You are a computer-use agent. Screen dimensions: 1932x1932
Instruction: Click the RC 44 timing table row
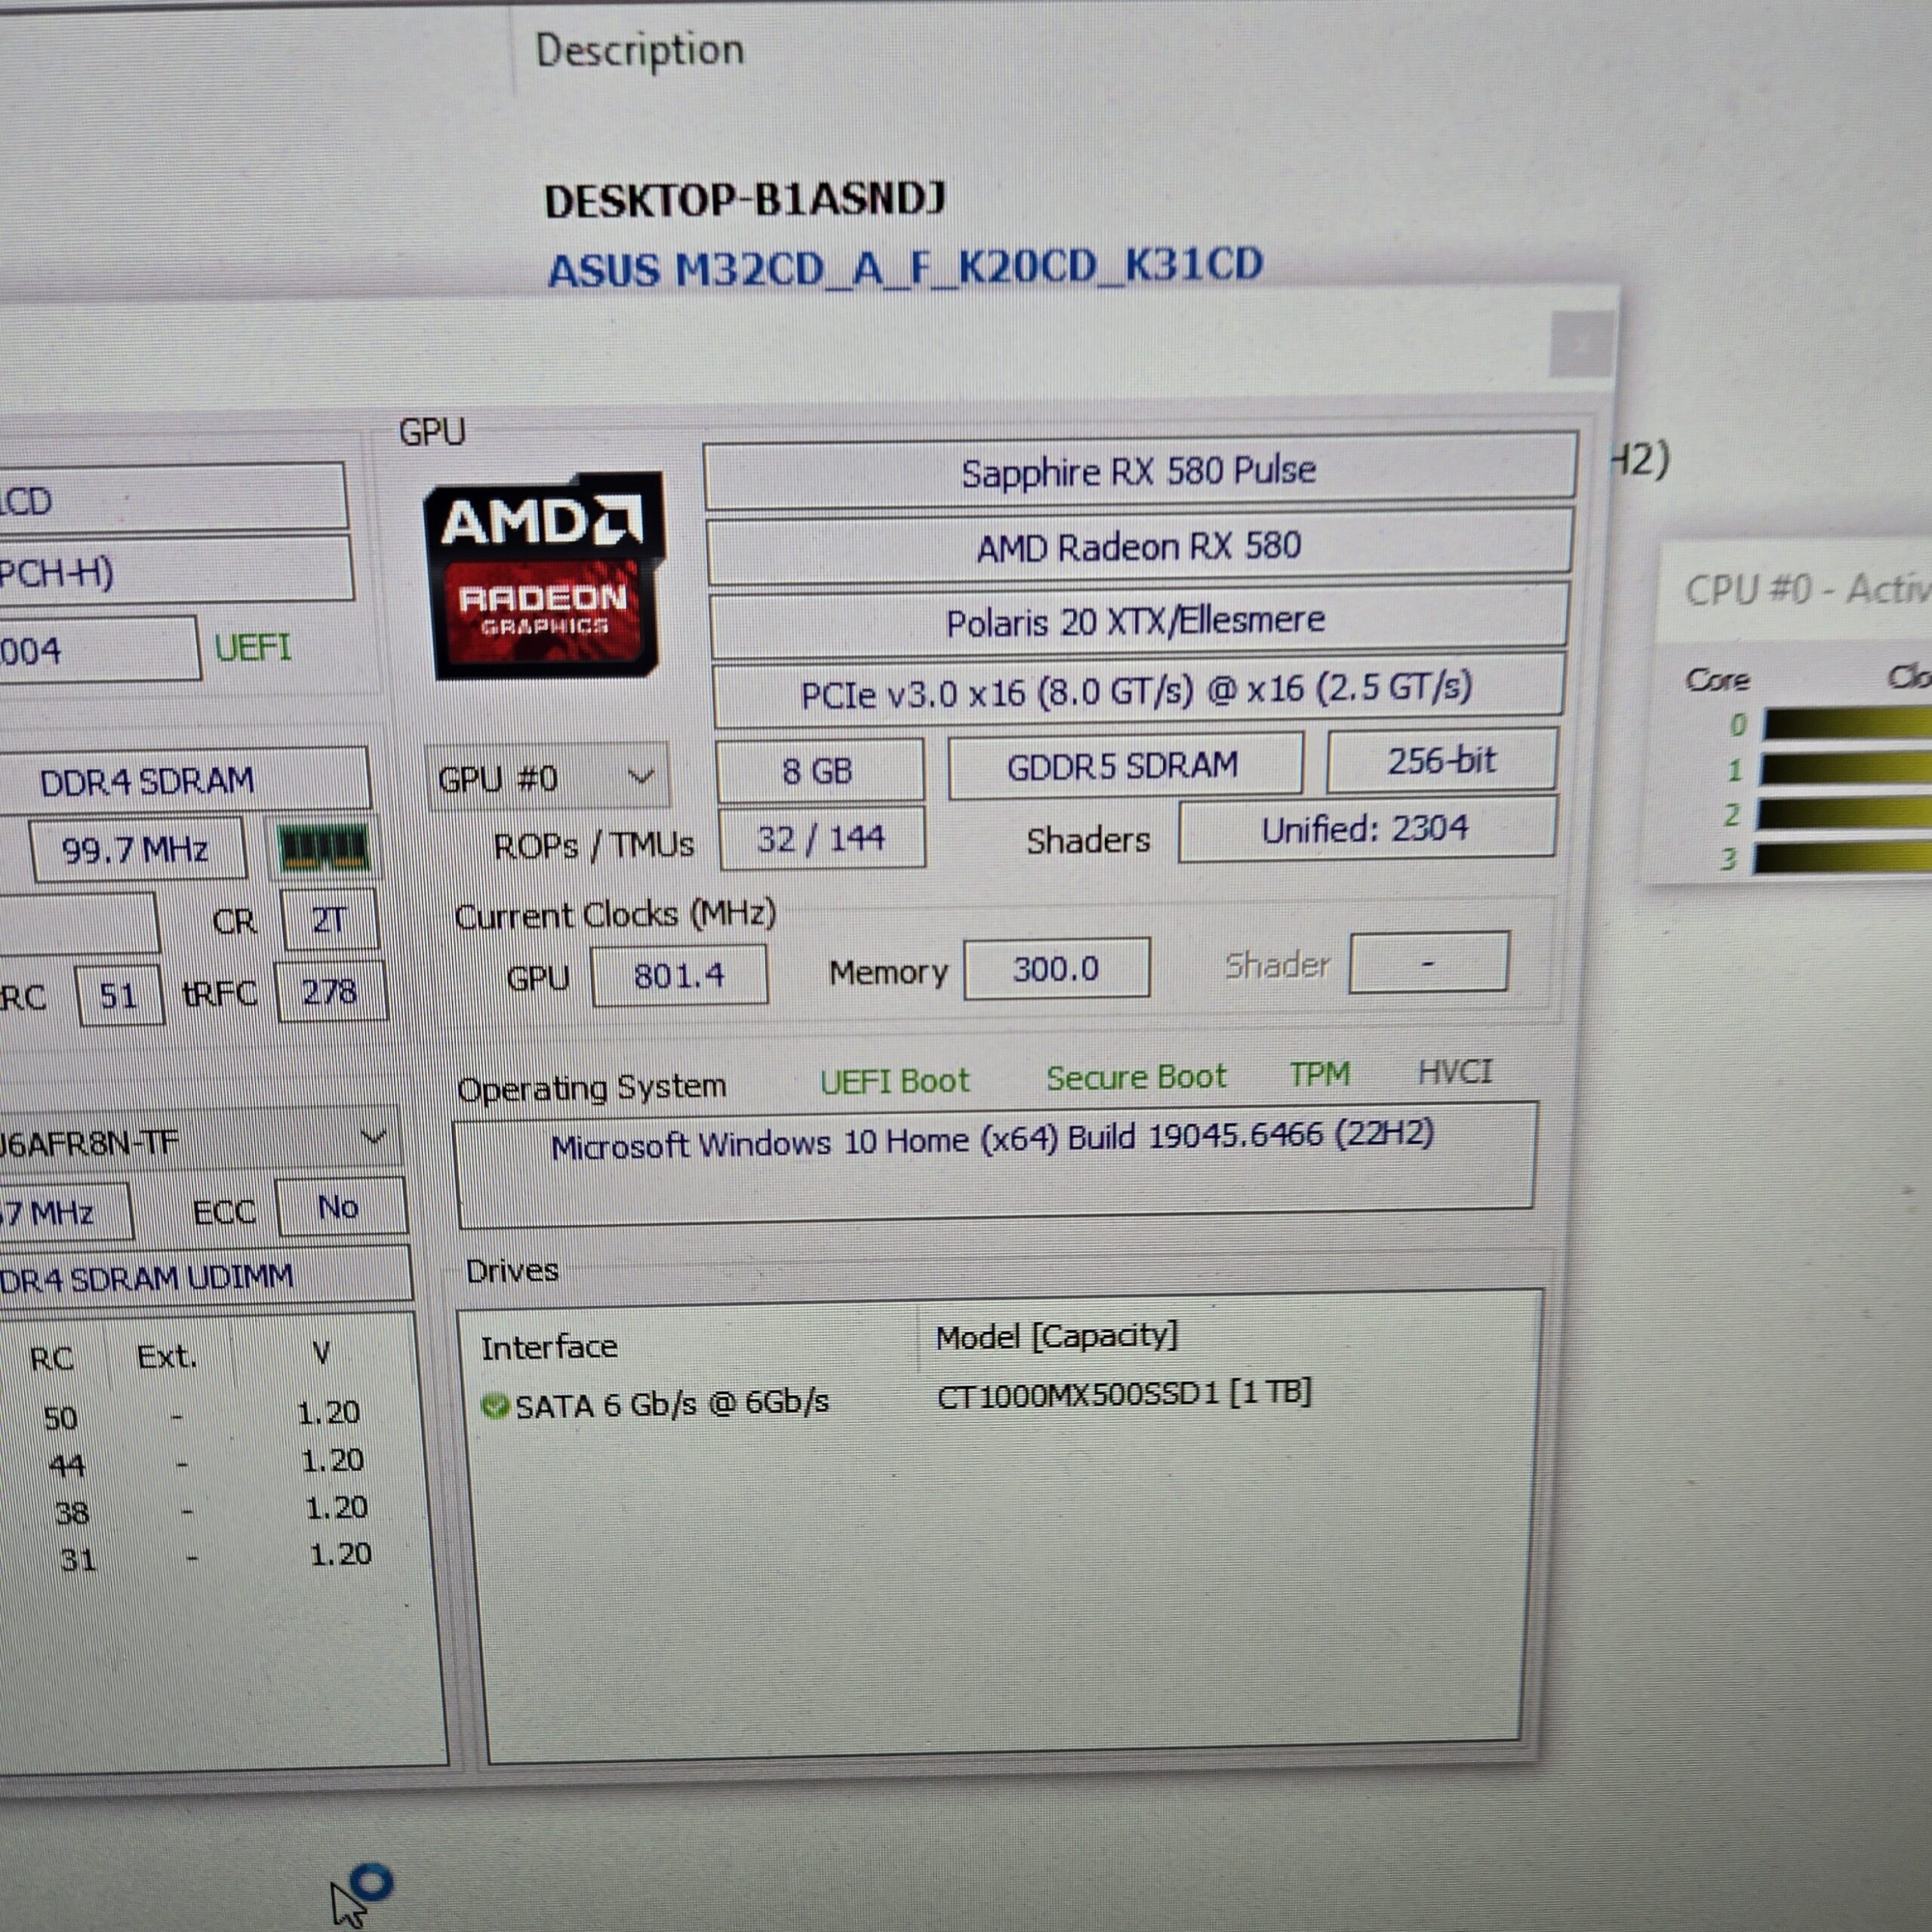(205, 1462)
